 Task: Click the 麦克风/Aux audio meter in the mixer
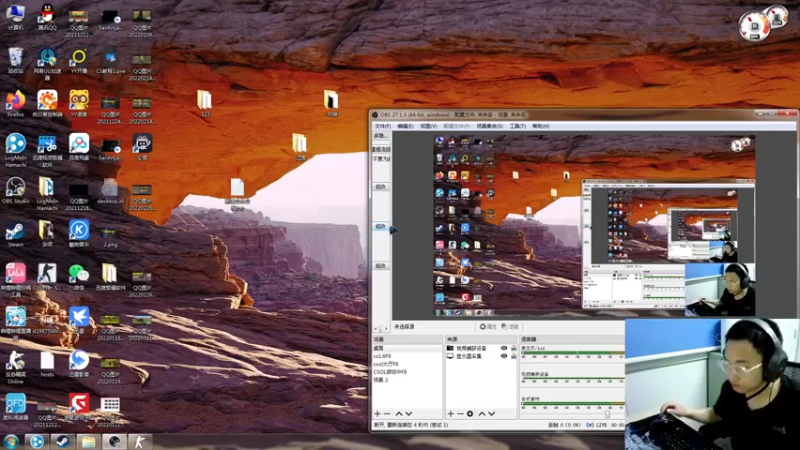tap(572, 353)
